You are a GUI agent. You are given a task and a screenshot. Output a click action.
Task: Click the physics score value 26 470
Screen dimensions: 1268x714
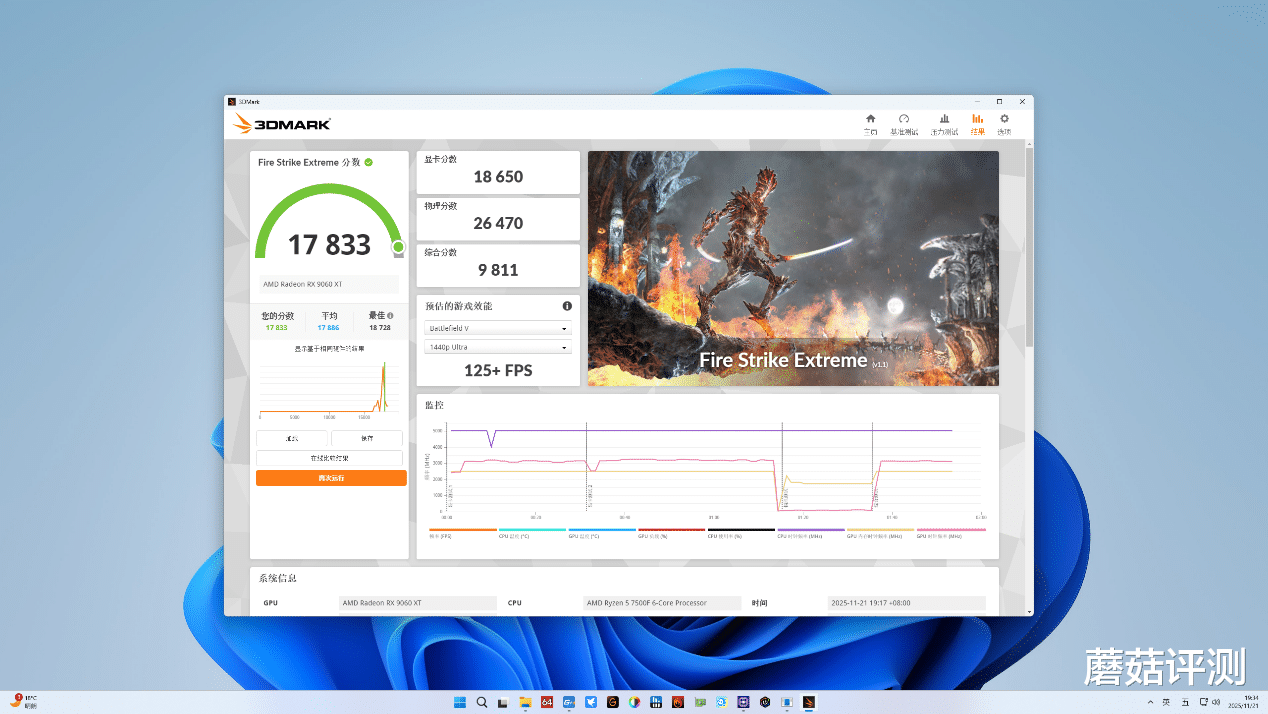point(498,223)
